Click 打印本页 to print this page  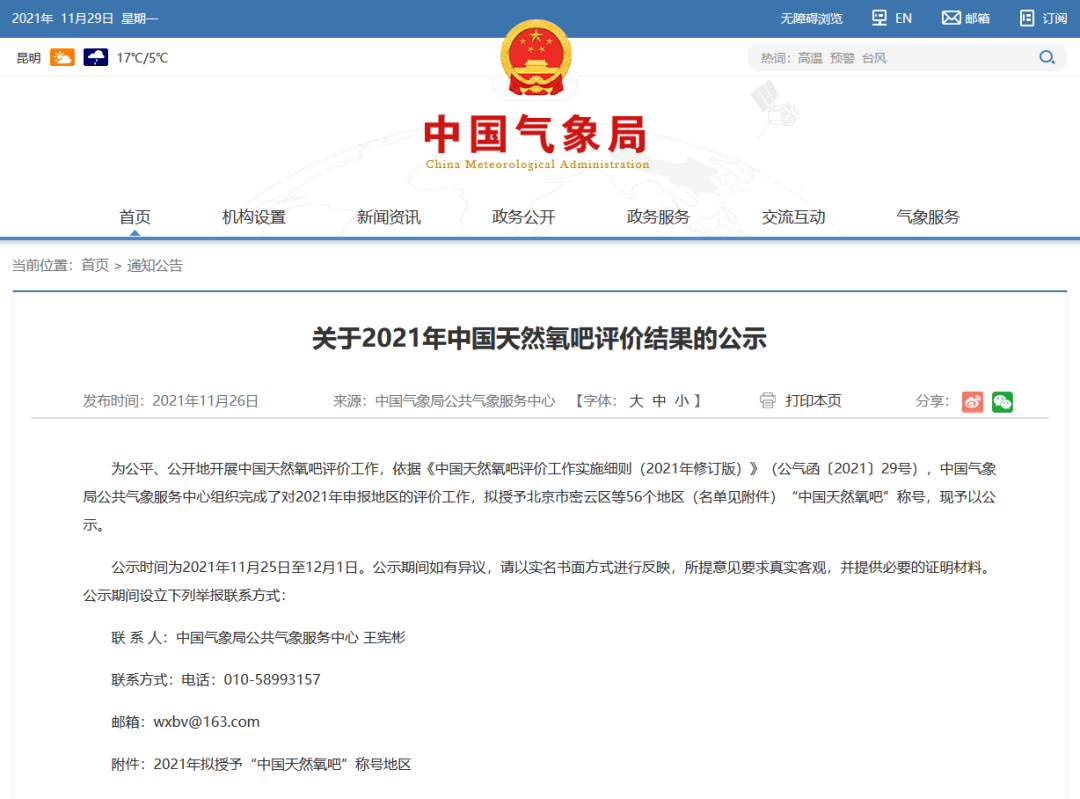(812, 401)
